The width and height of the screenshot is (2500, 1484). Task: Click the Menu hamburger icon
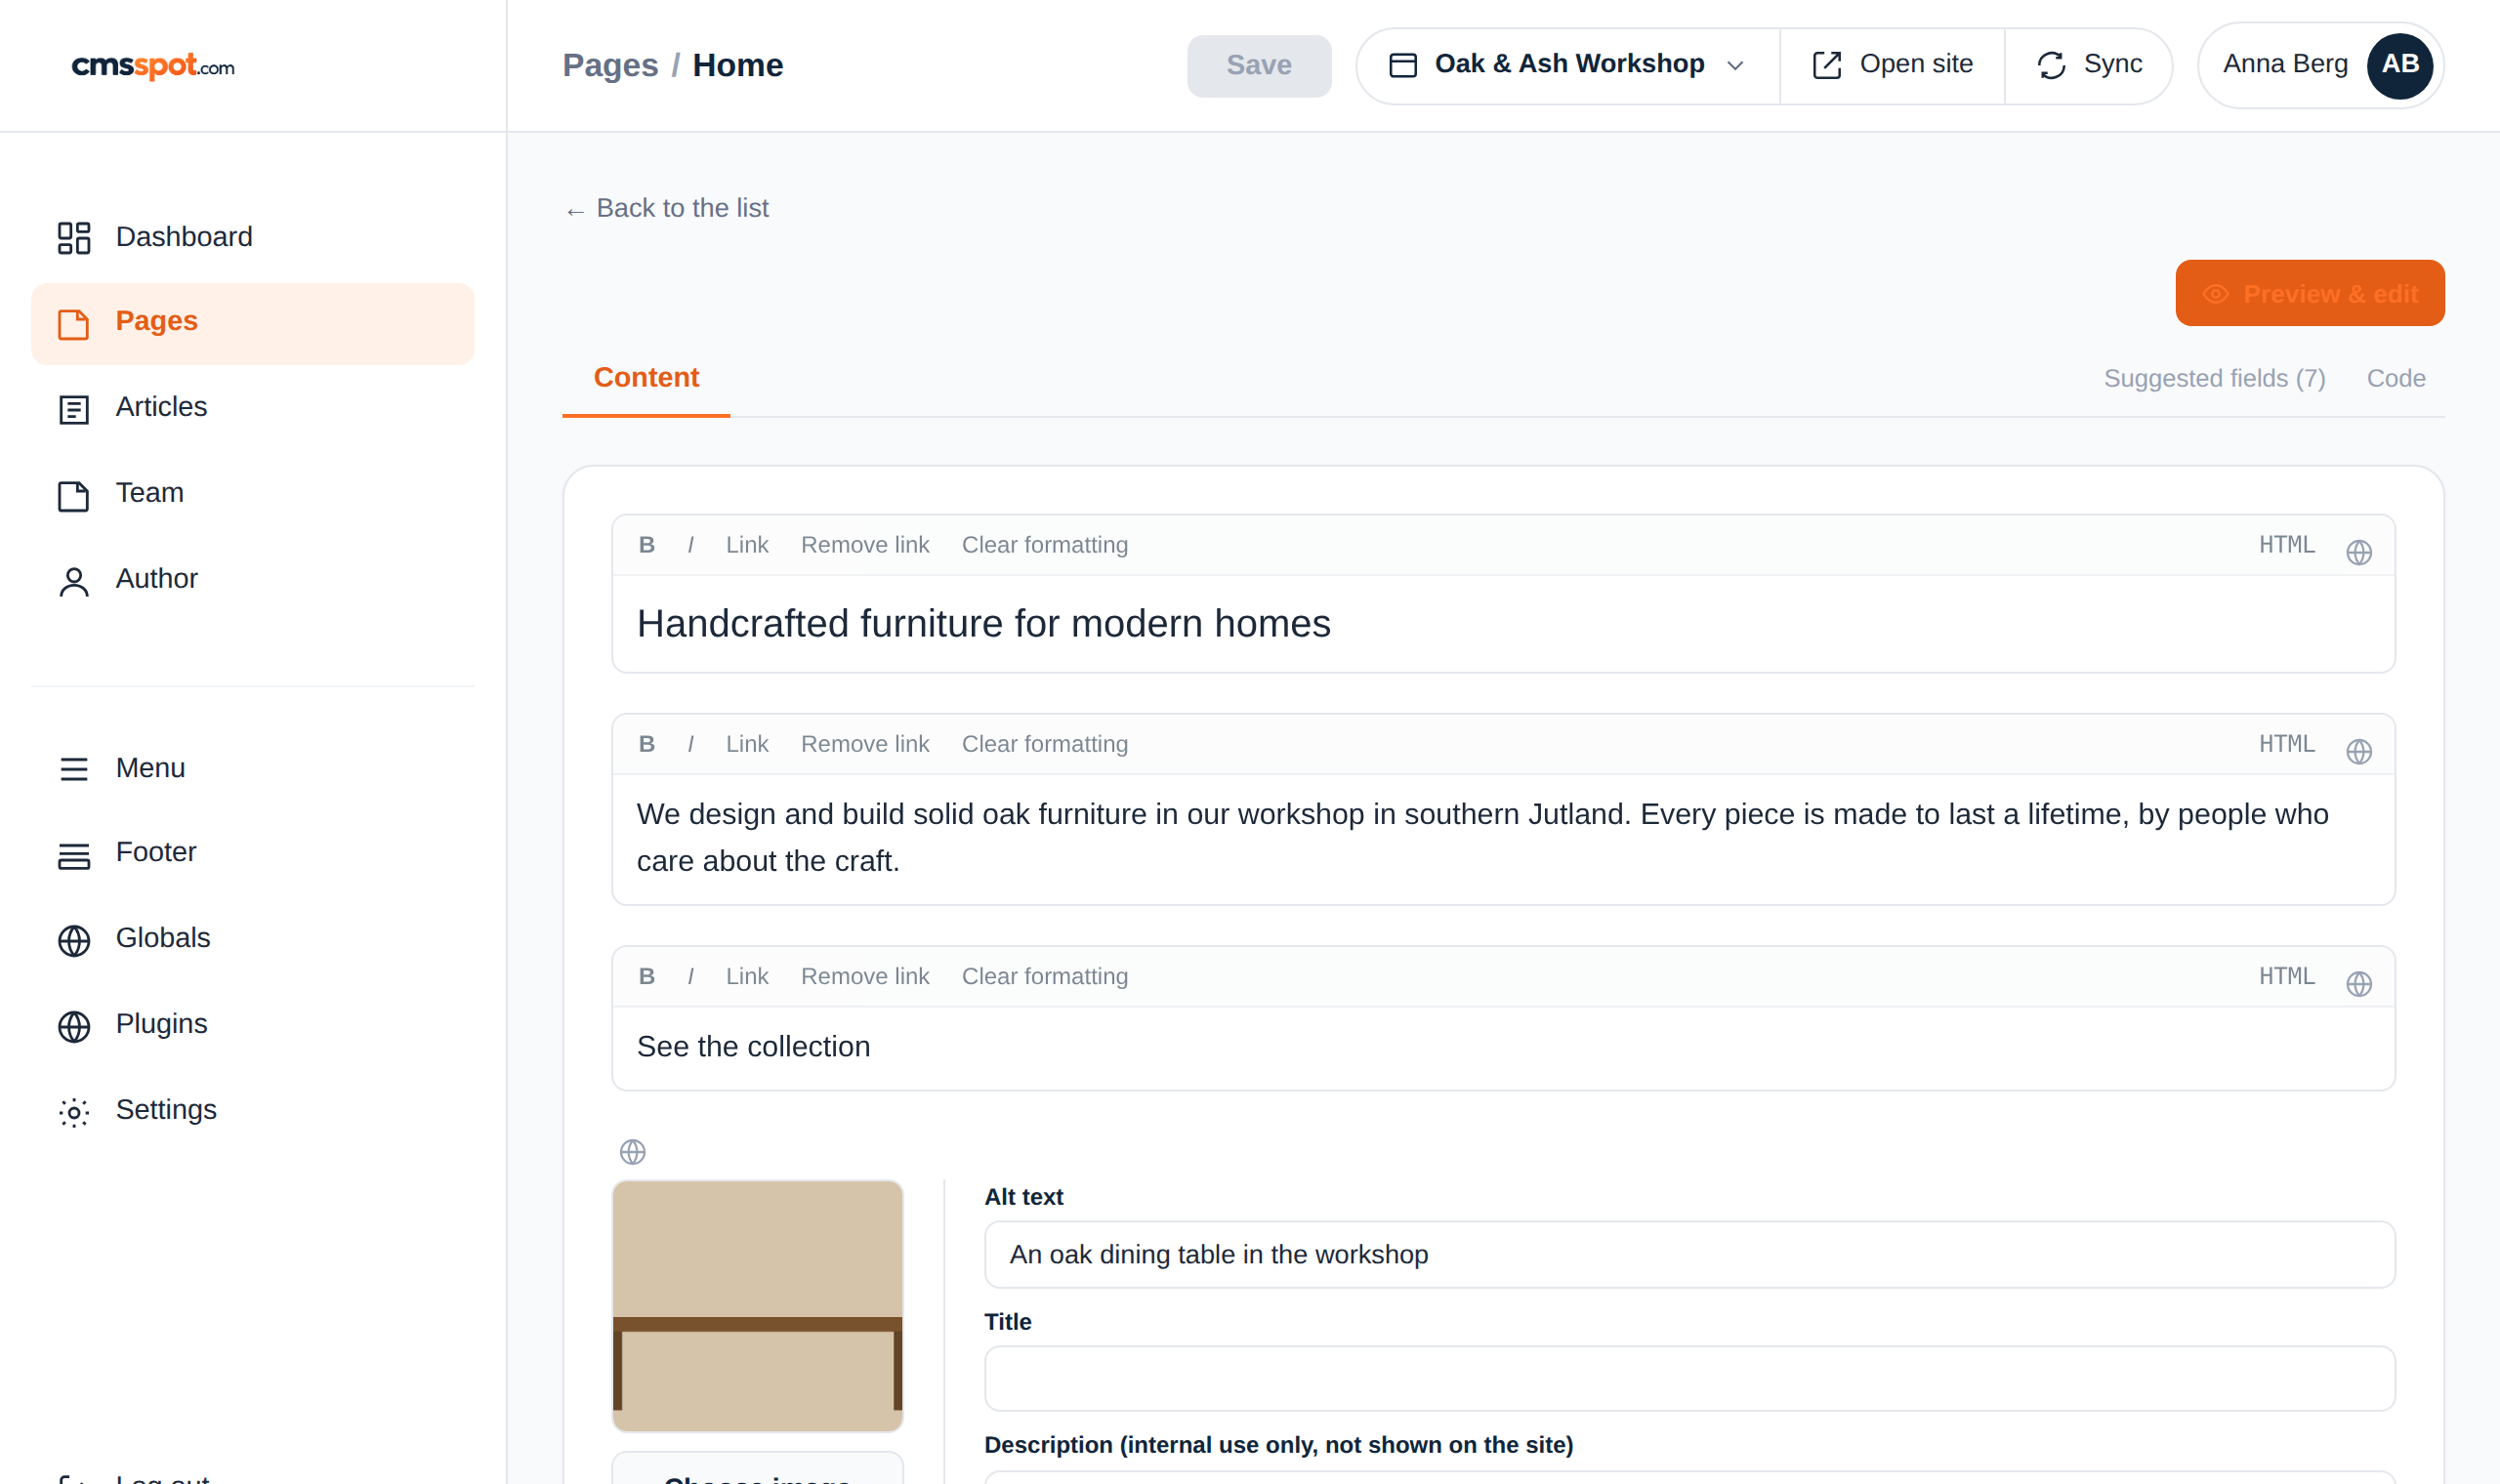tap(74, 769)
